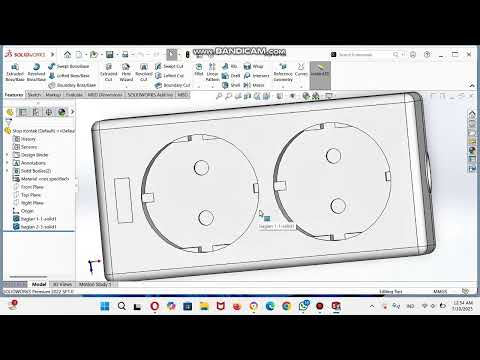Open Reference Geometry tool
The width and height of the screenshot is (480, 360).
(283, 72)
